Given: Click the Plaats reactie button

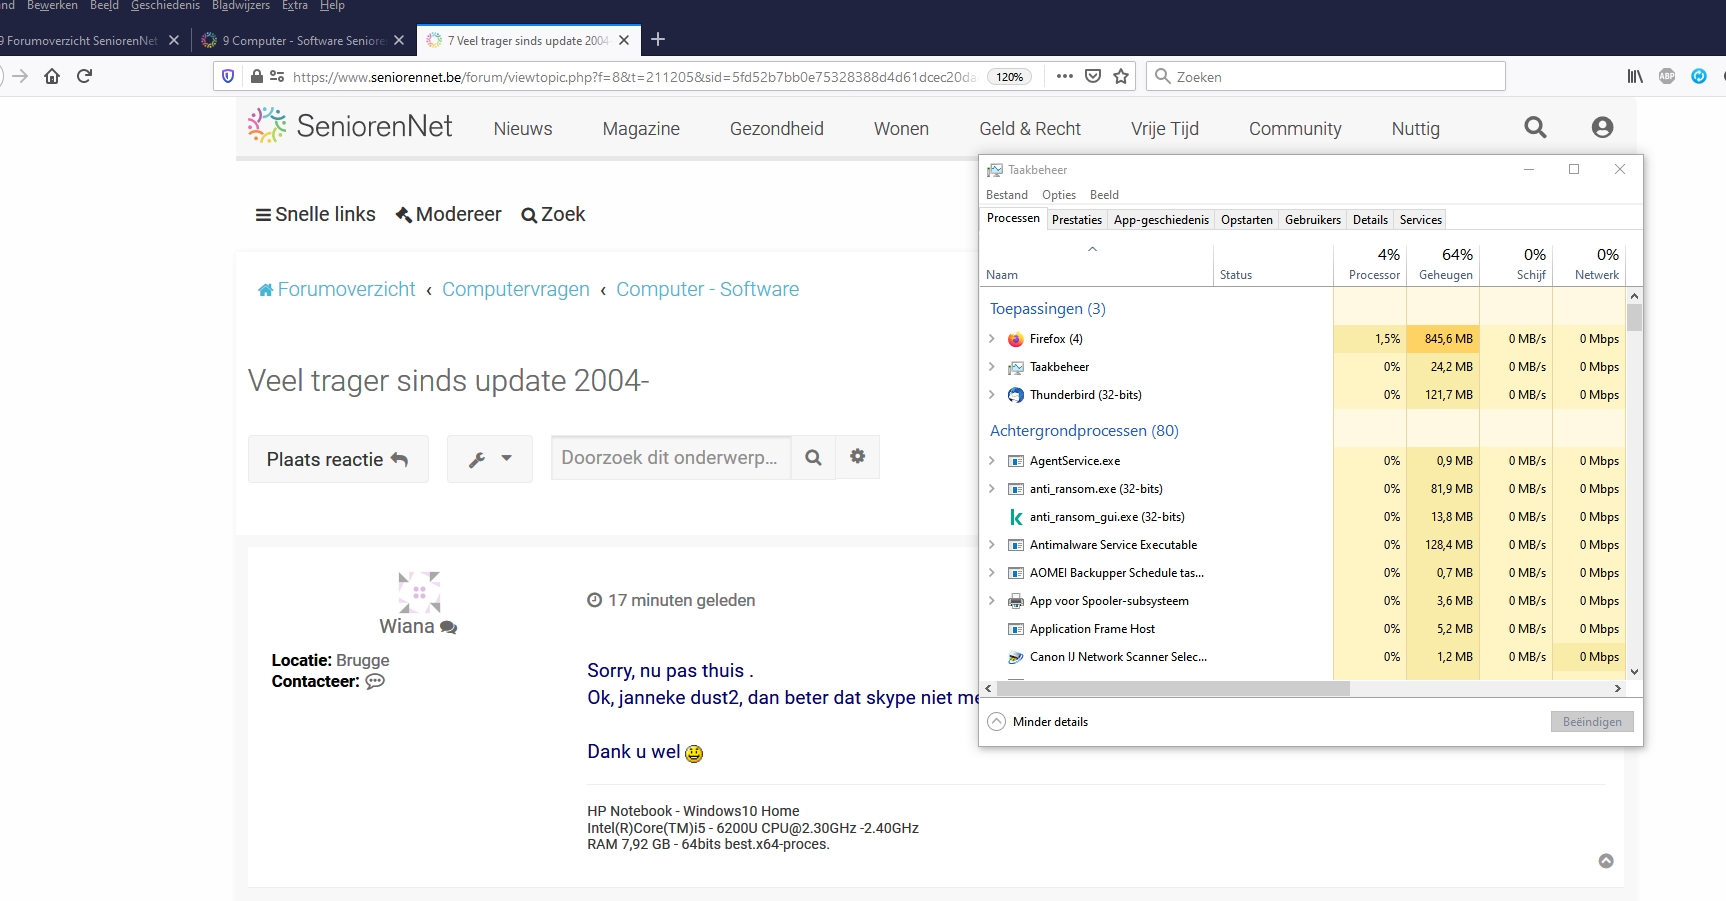Looking at the screenshot, I should pos(337,459).
